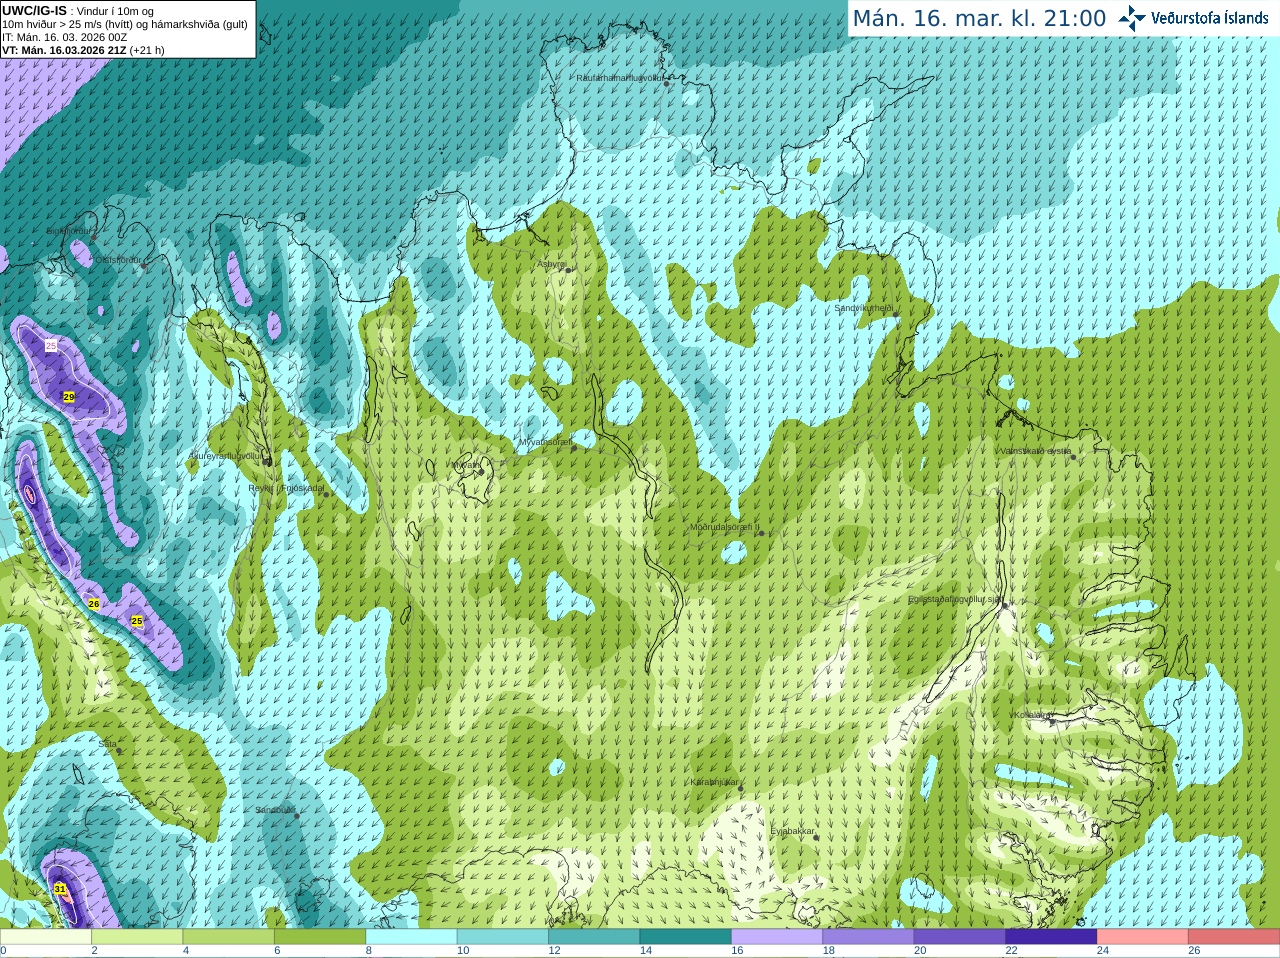The height and width of the screenshot is (958, 1280).
Task: Click the Sáta station label
Action: [107, 744]
